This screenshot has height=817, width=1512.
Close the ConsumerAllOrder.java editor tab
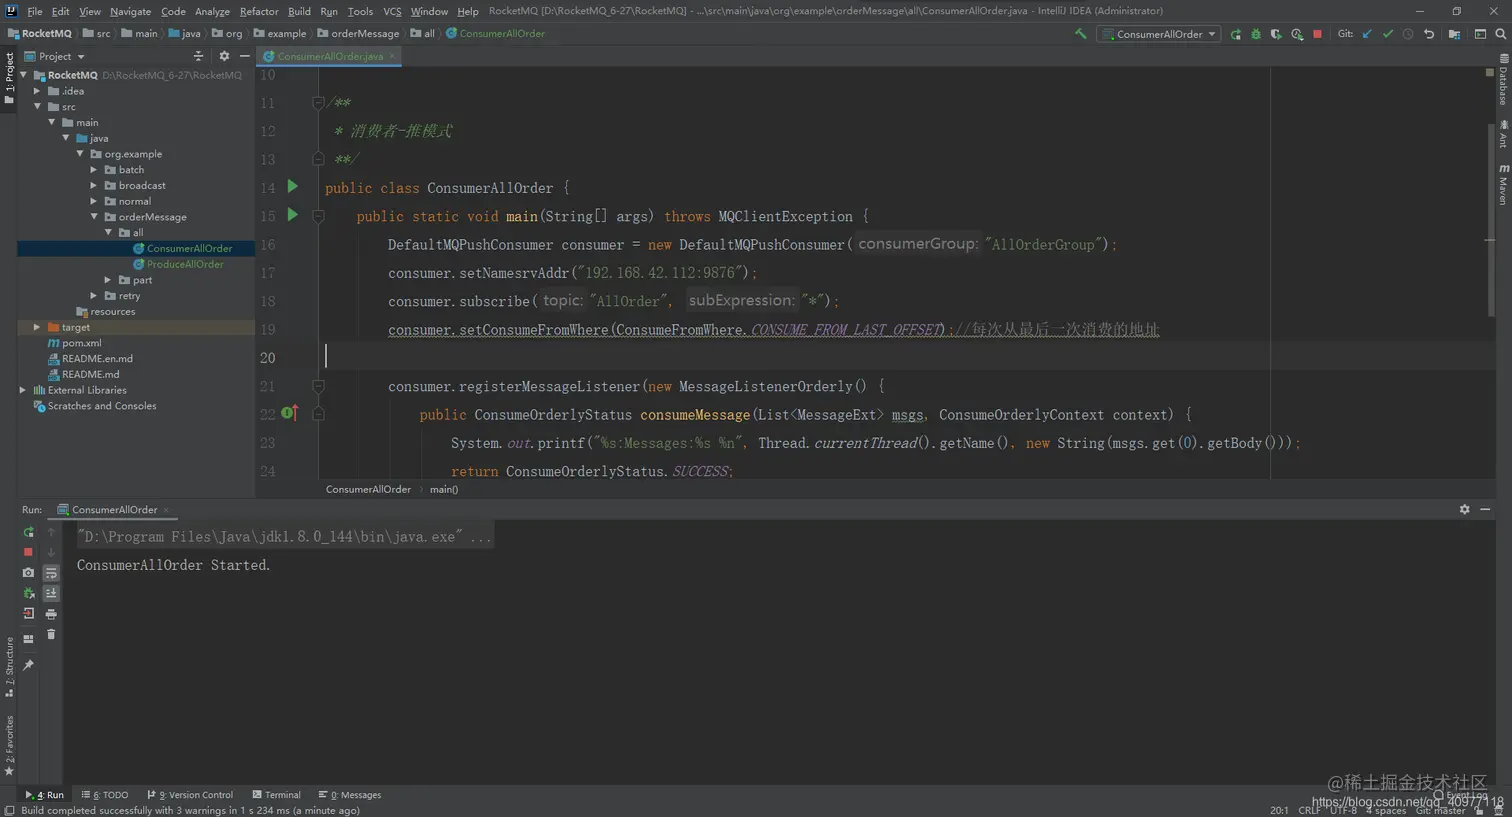(393, 56)
